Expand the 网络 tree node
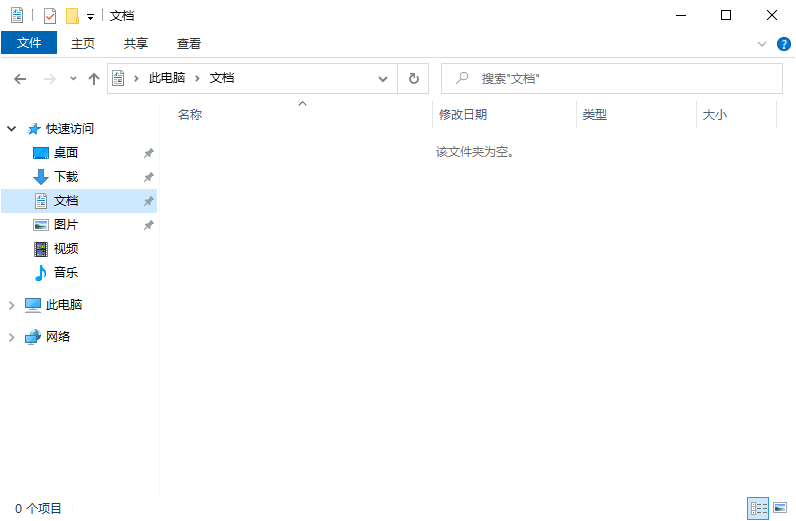Screen dimensions: 796x521 (12, 337)
